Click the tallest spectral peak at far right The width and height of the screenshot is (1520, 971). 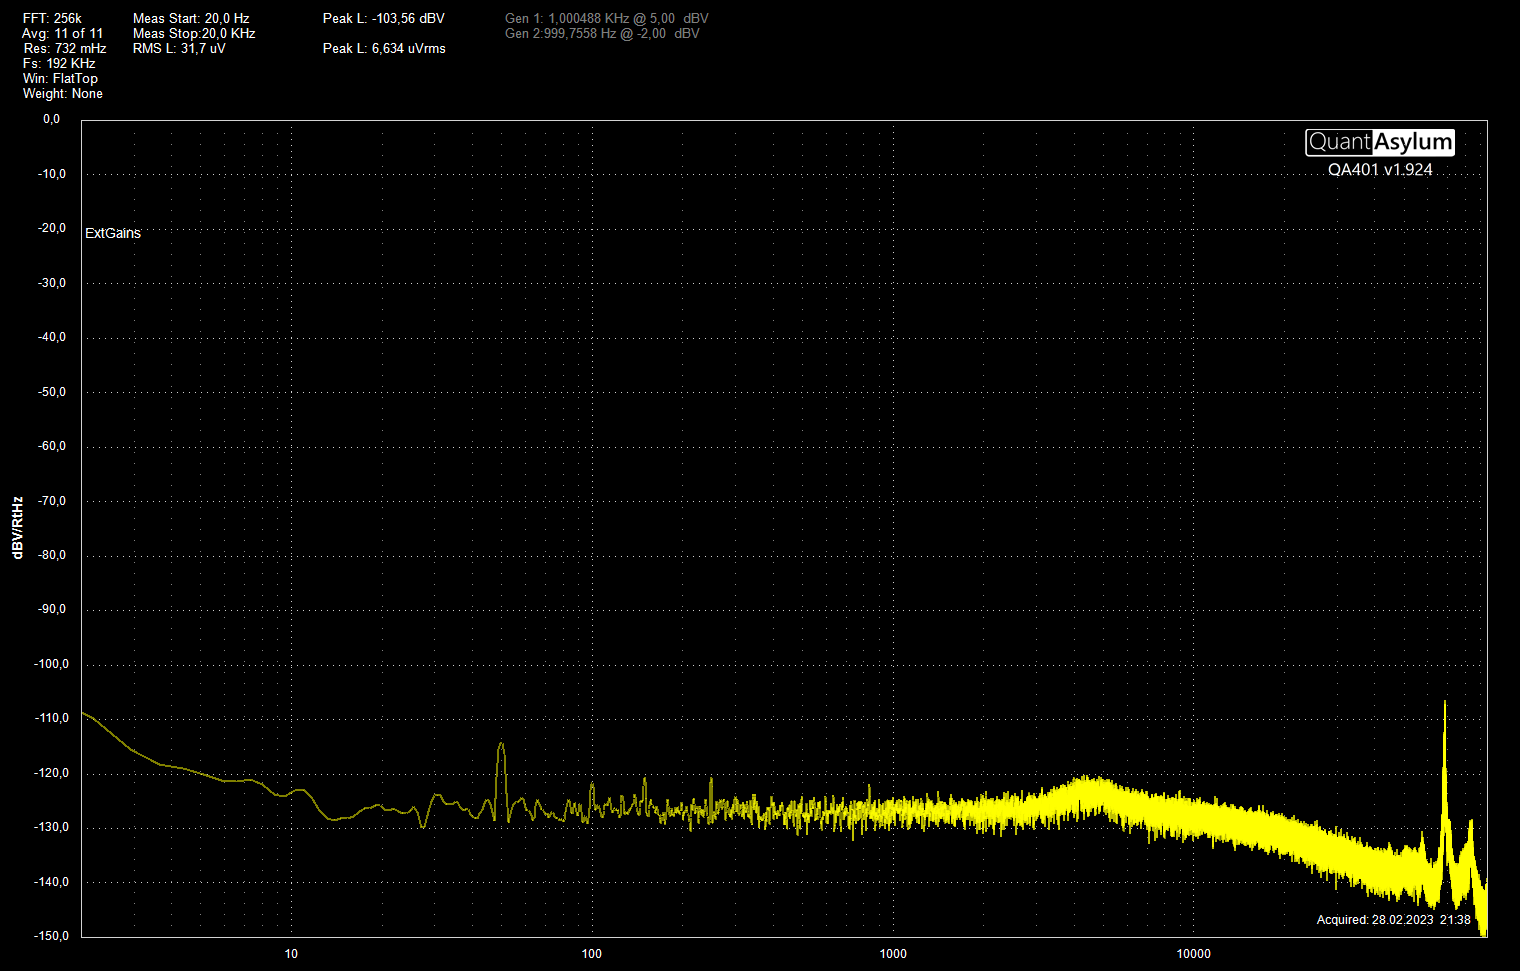pos(1444,706)
